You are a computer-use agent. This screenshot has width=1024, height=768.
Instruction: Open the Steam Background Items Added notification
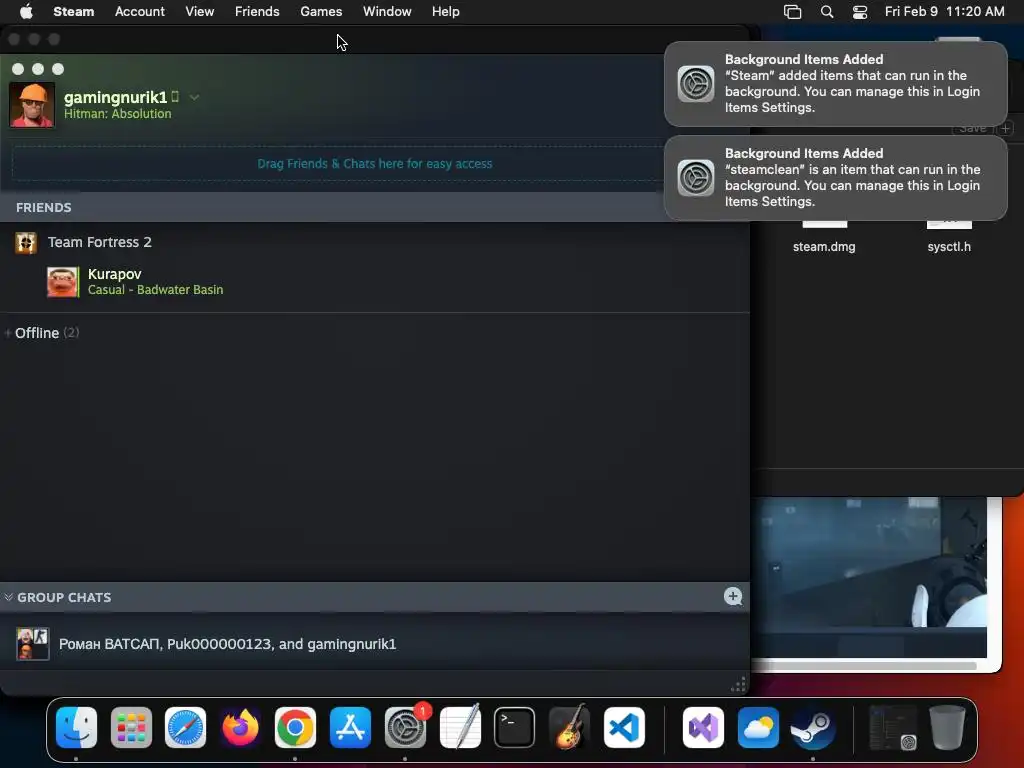click(x=835, y=84)
